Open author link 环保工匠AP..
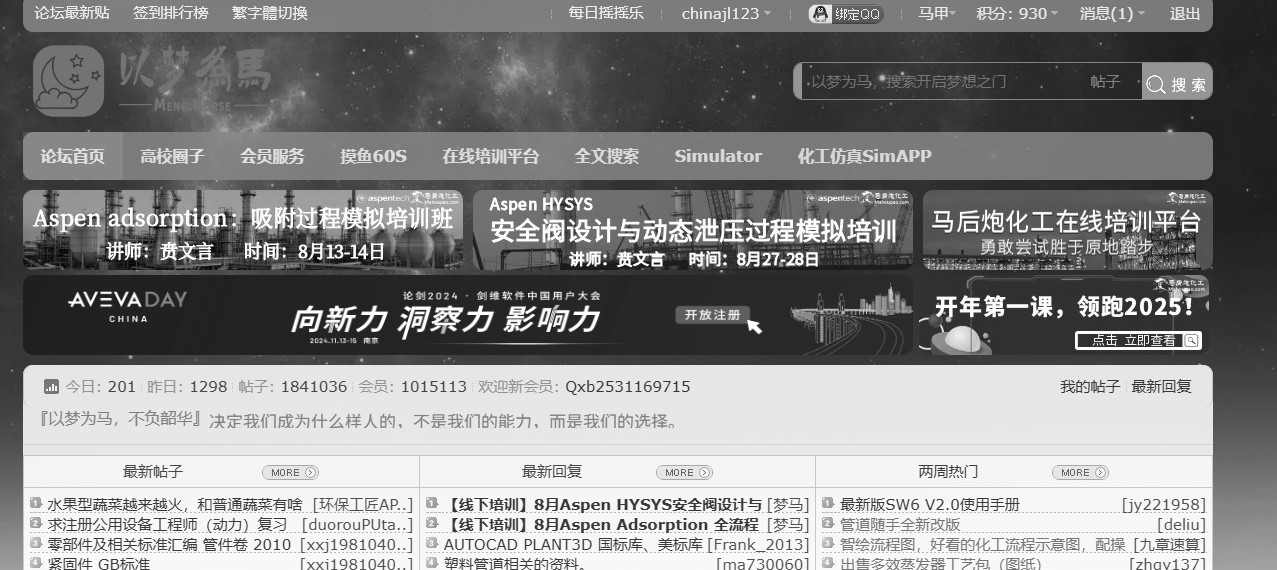The image size is (1277, 570). click(363, 505)
